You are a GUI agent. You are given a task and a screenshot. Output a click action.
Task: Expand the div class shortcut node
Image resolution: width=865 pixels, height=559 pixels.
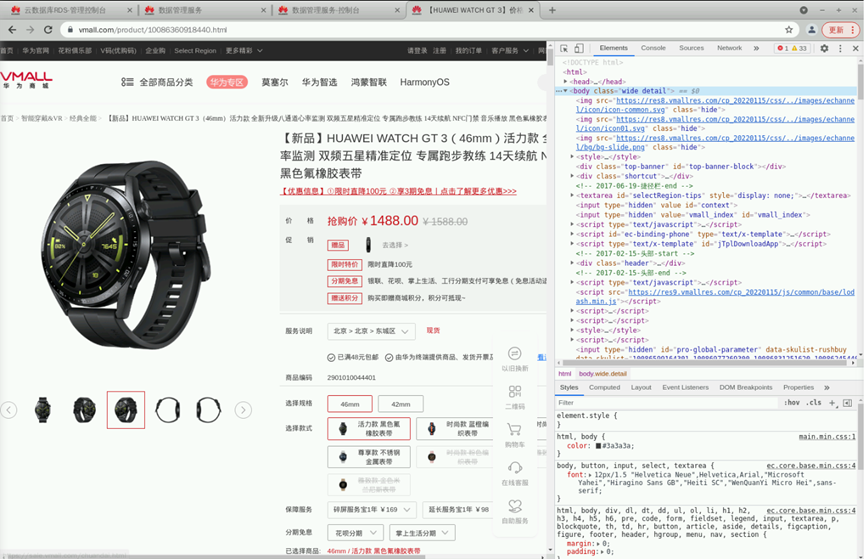572,176
